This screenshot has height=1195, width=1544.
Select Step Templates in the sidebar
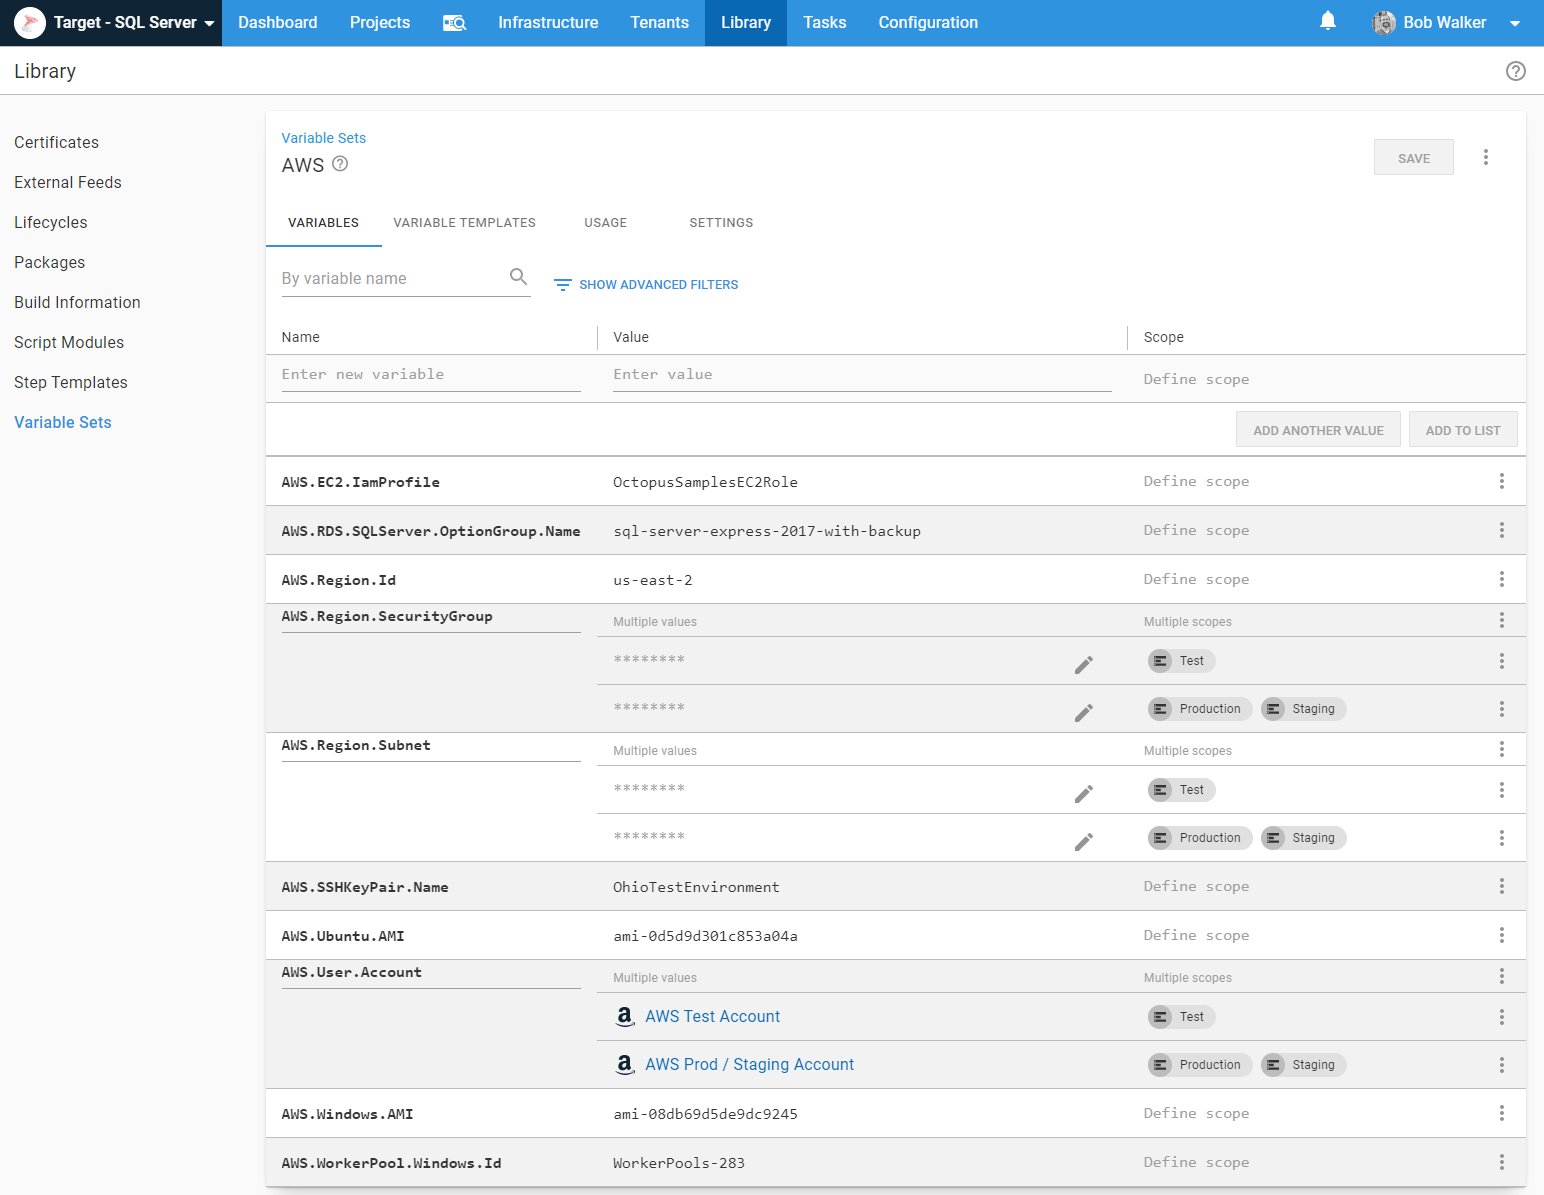pos(71,382)
